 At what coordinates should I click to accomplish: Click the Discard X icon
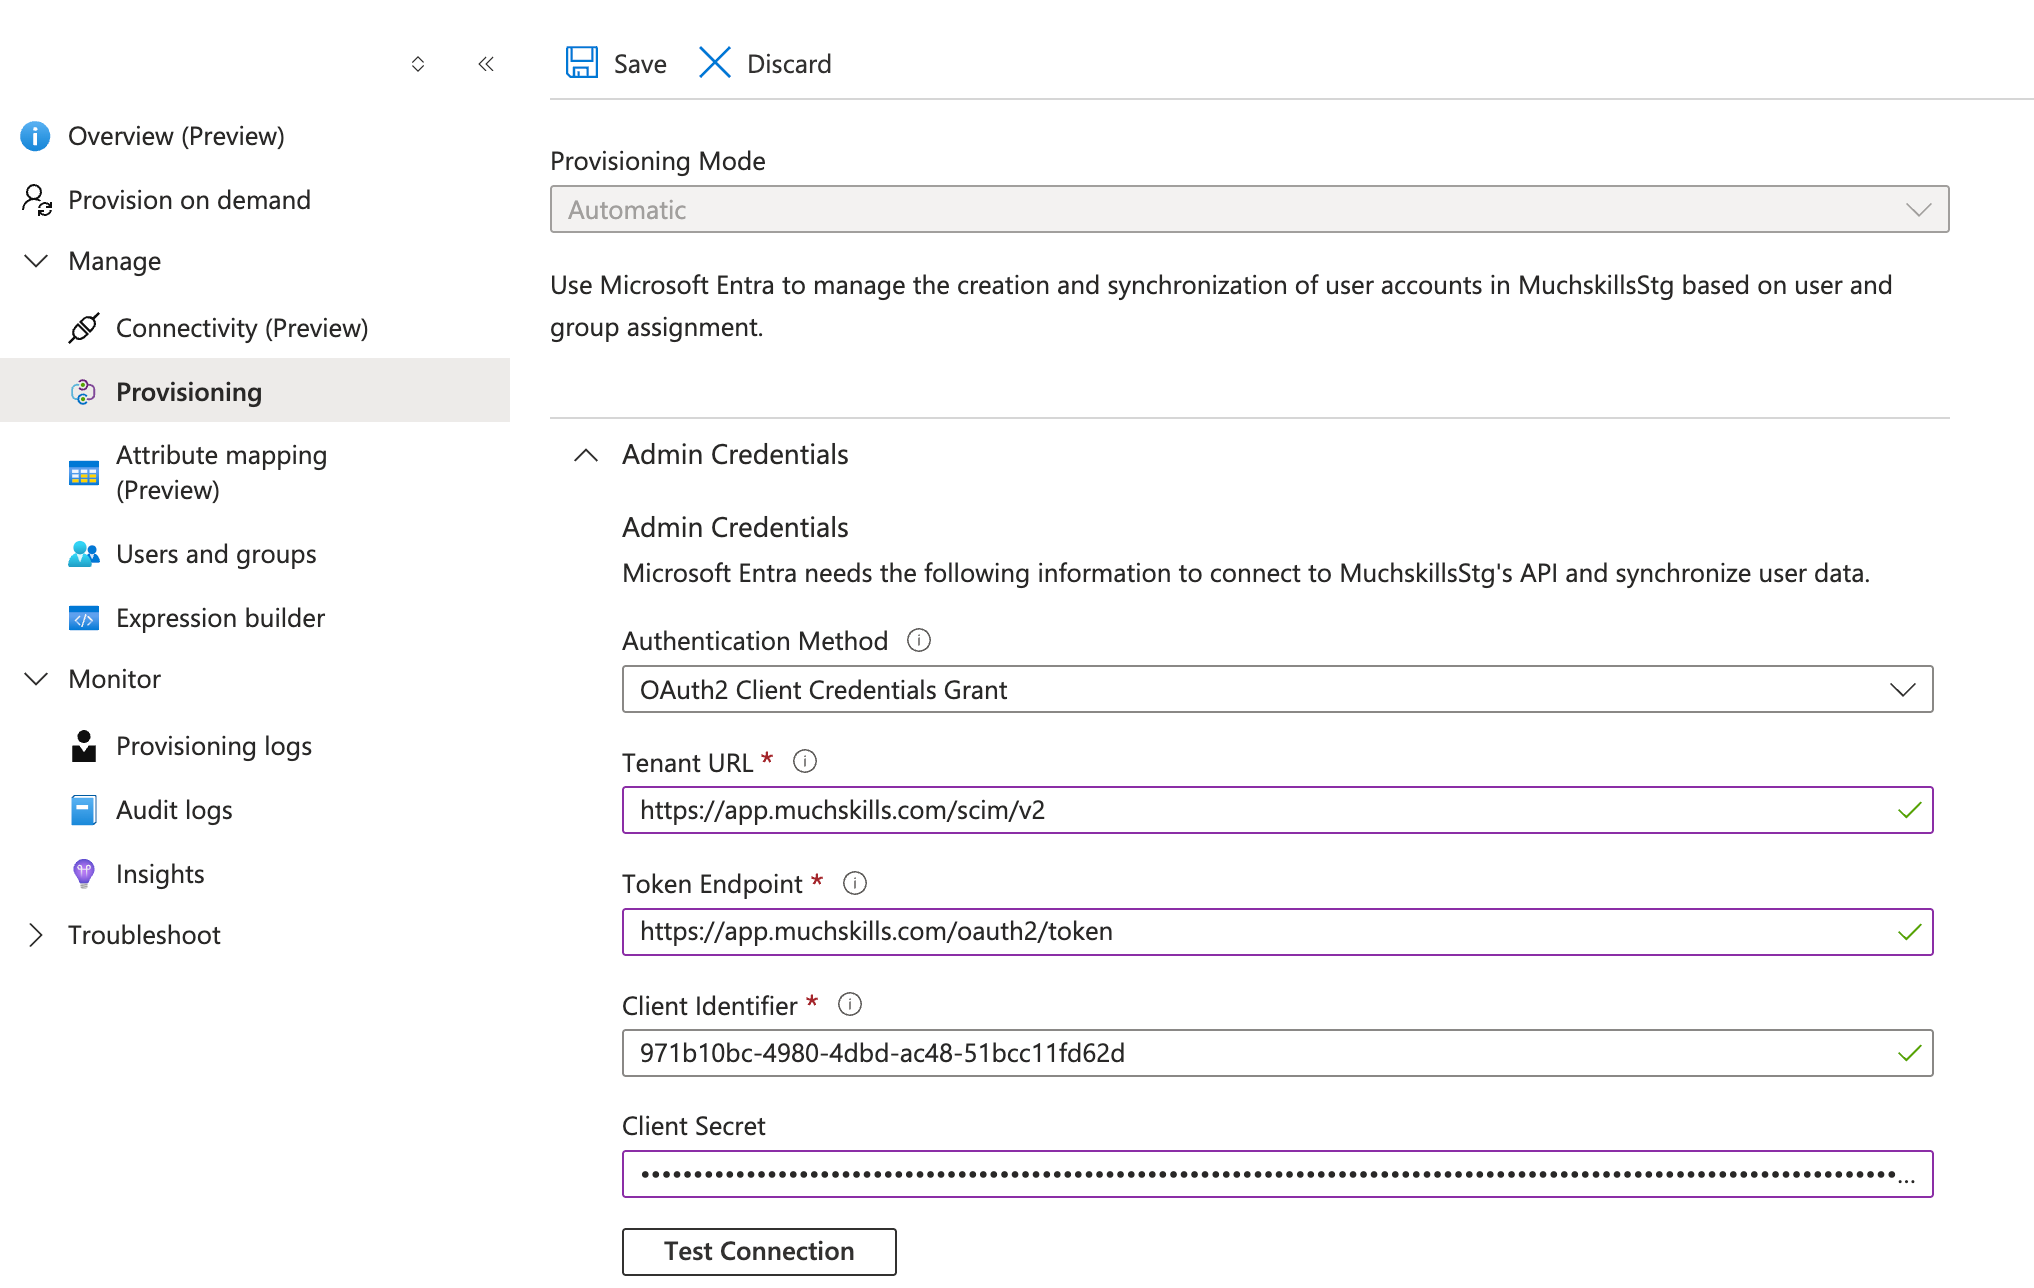point(714,63)
